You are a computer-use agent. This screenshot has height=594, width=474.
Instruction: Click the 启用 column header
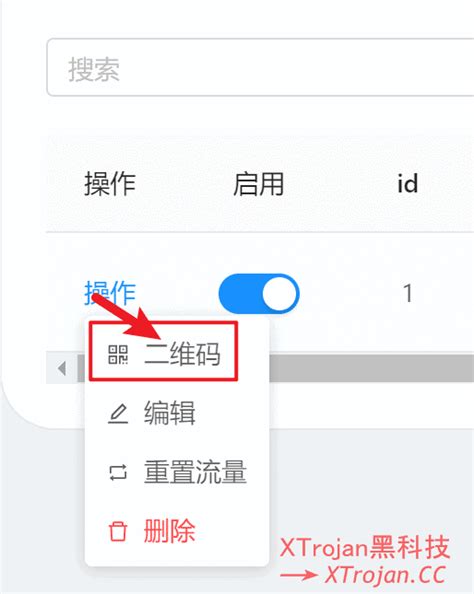258,184
